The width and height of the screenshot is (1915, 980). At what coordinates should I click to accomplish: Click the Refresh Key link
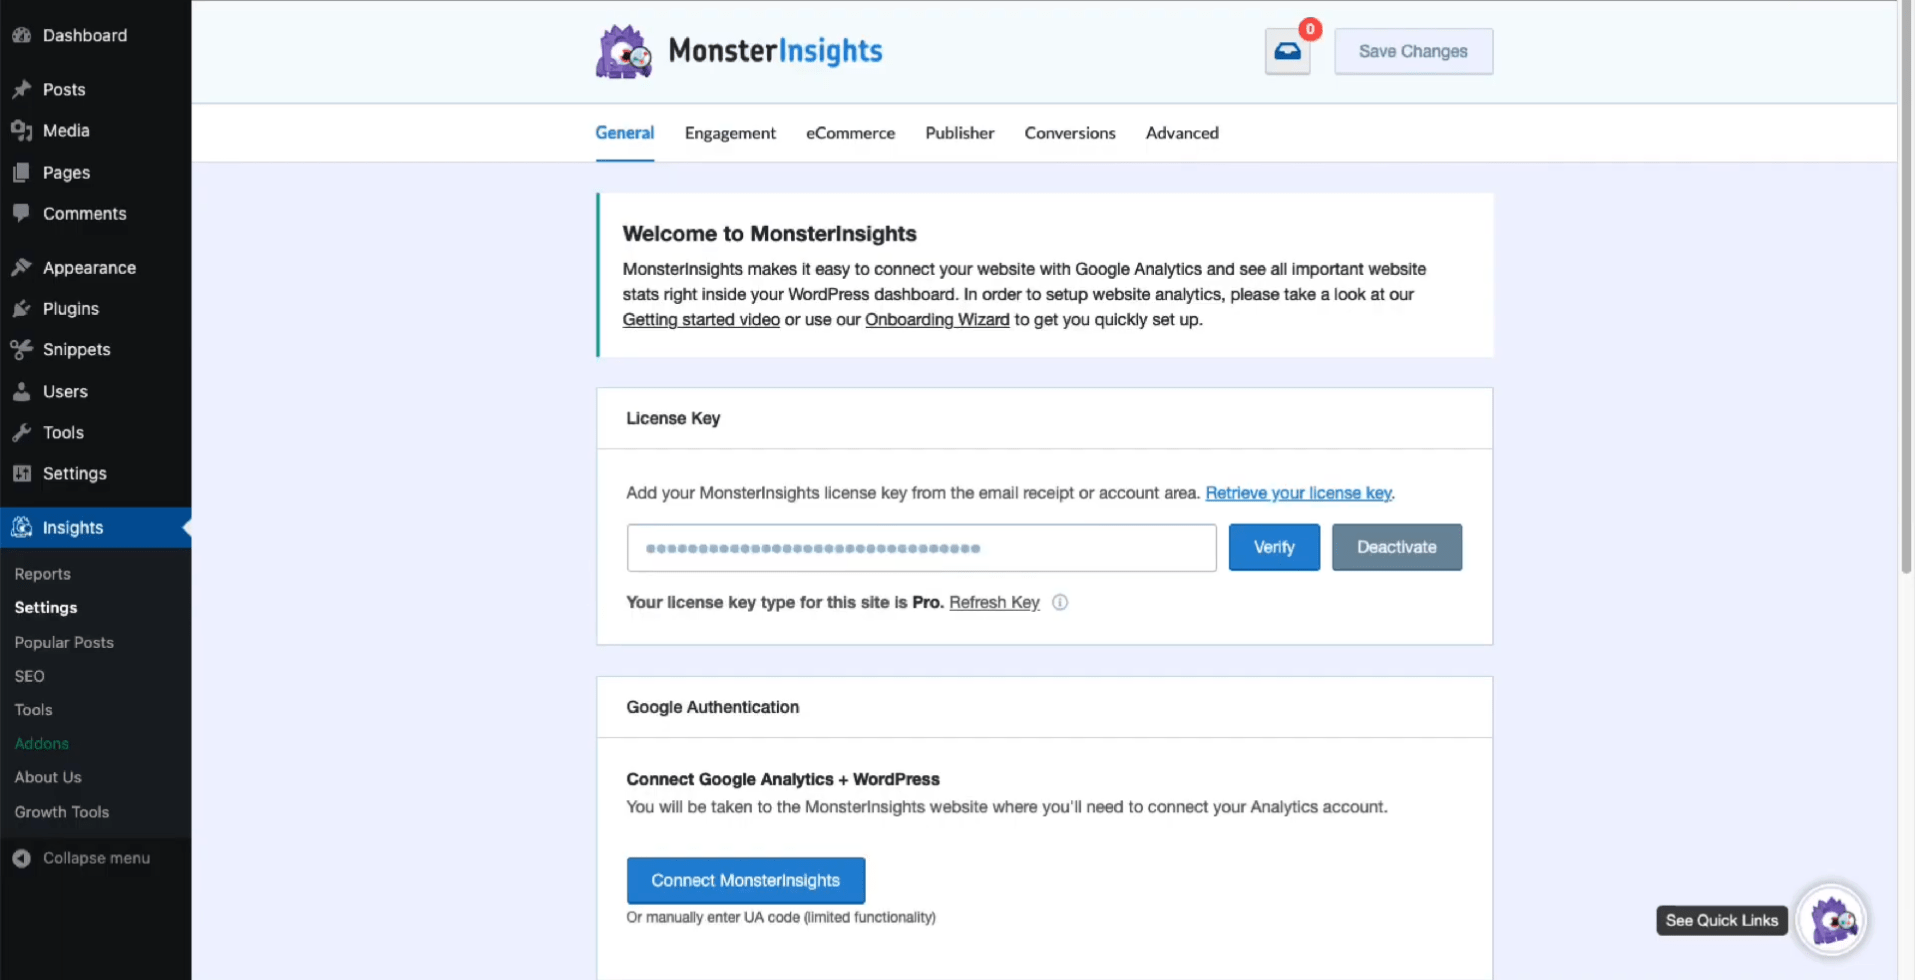tap(993, 602)
